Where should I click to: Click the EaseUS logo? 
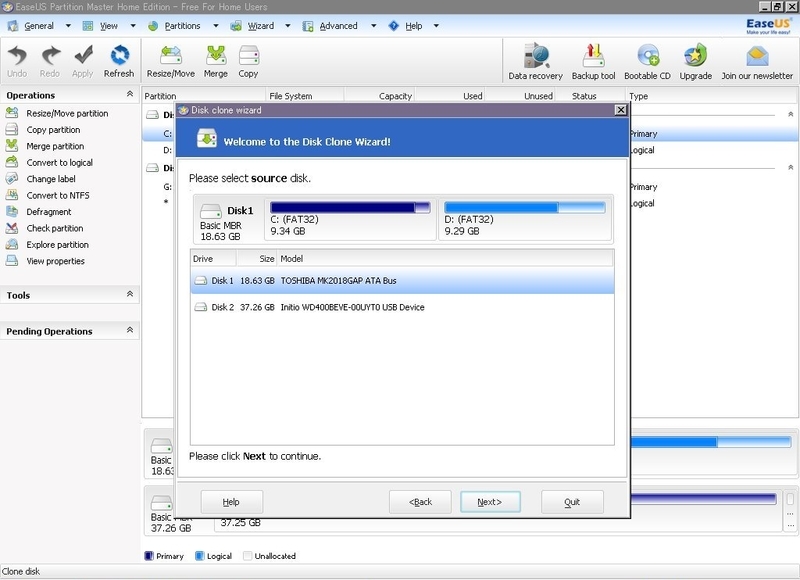pos(768,26)
